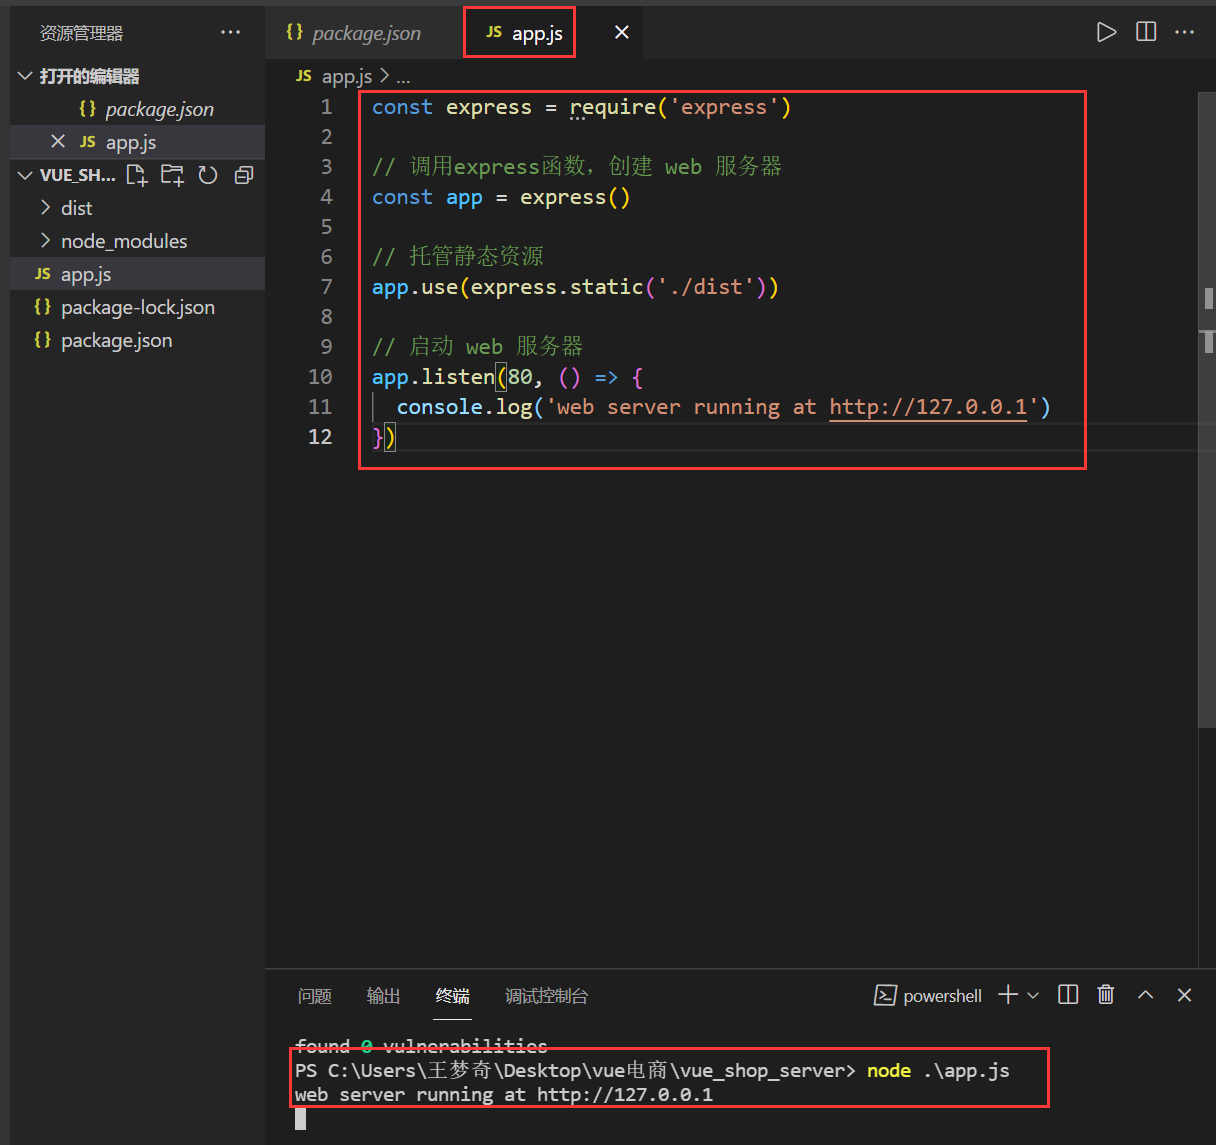
Task: Split the editor to the right
Action: point(1146,32)
